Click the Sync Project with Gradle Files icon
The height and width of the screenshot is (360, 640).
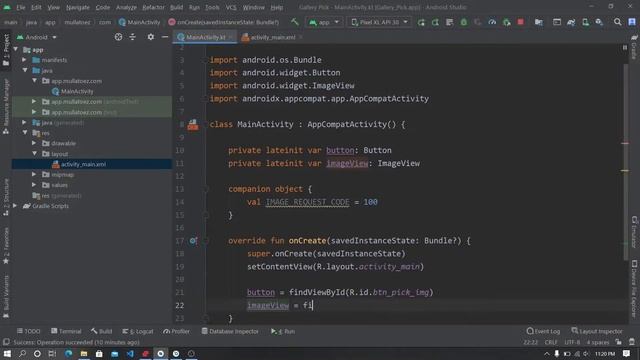[x=571, y=22]
